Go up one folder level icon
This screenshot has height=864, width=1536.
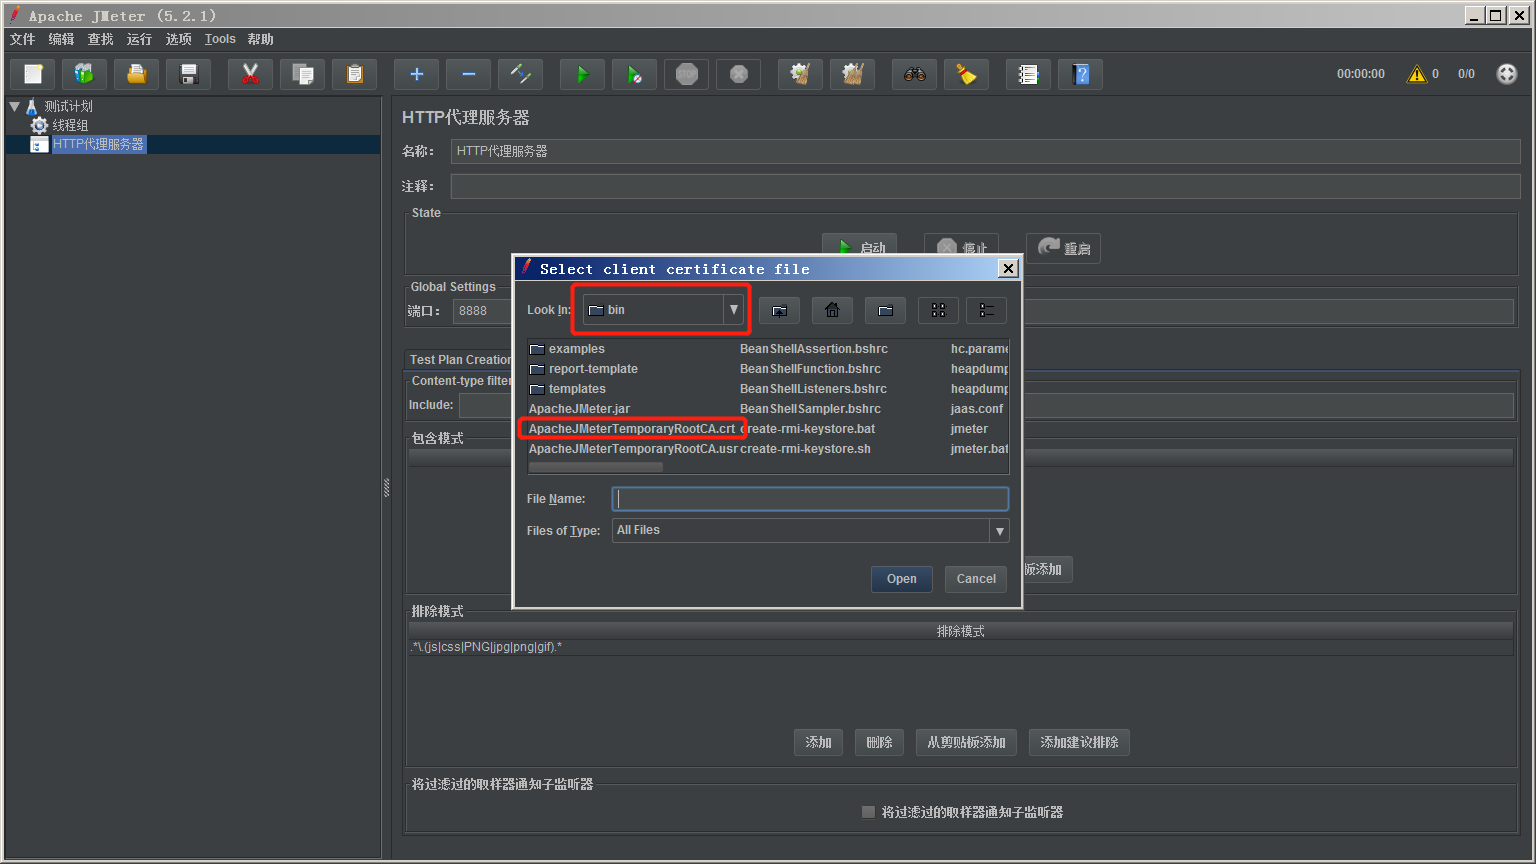pyautogui.click(x=779, y=311)
